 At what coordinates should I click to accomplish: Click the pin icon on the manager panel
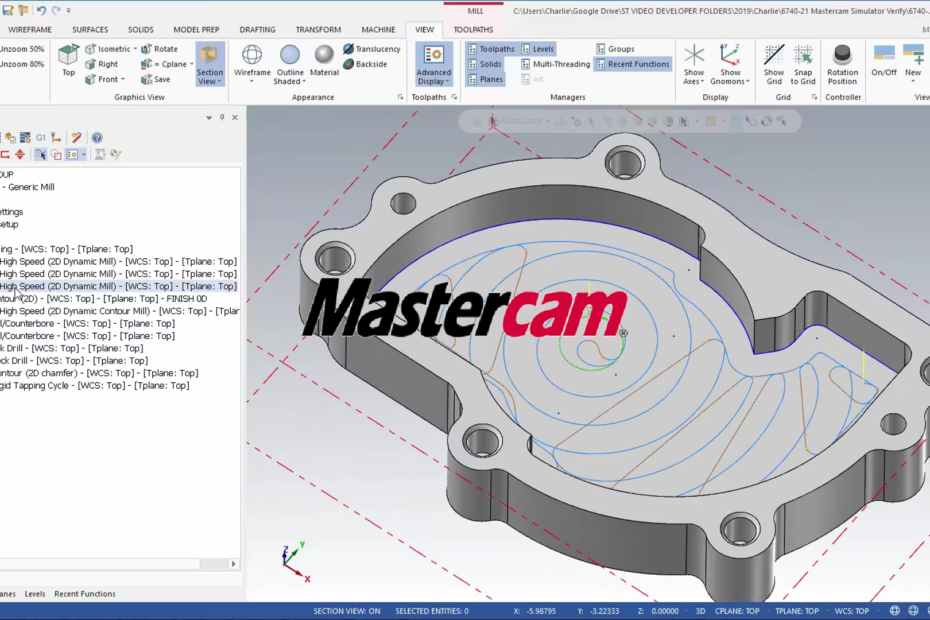click(x=222, y=117)
